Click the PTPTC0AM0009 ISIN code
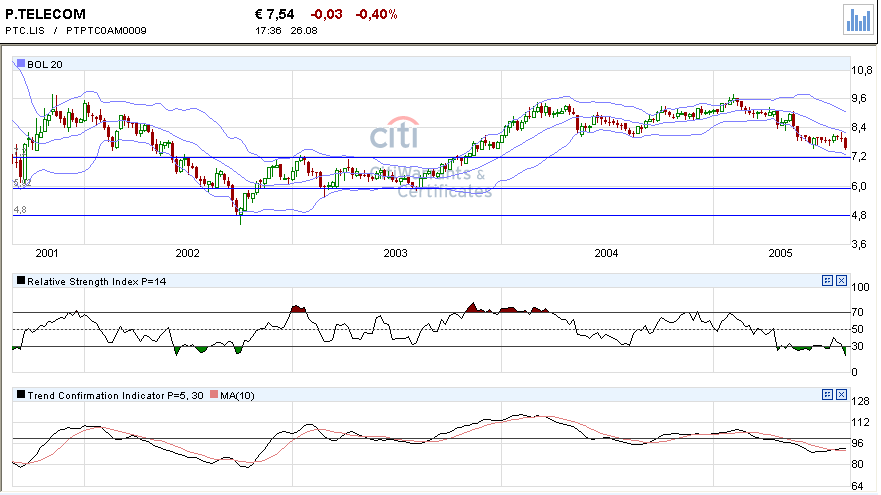 tap(106, 30)
